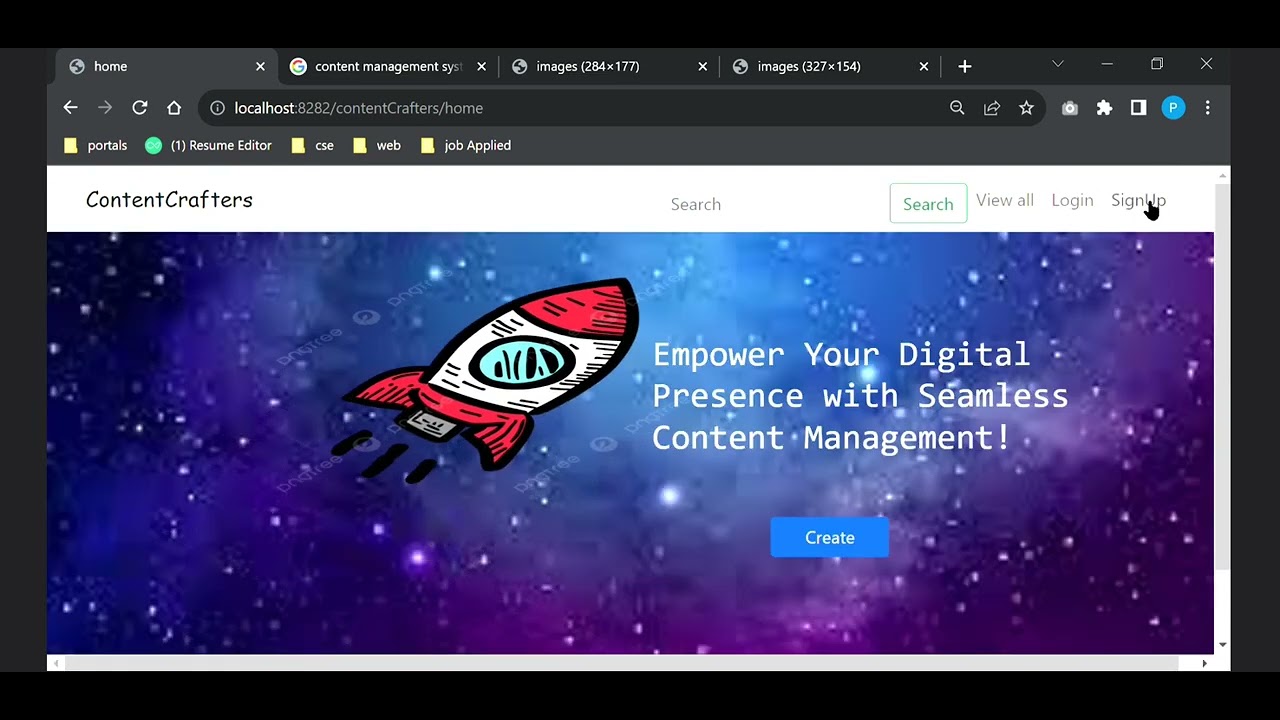
Task: Click the green Search button
Action: [x=928, y=204]
